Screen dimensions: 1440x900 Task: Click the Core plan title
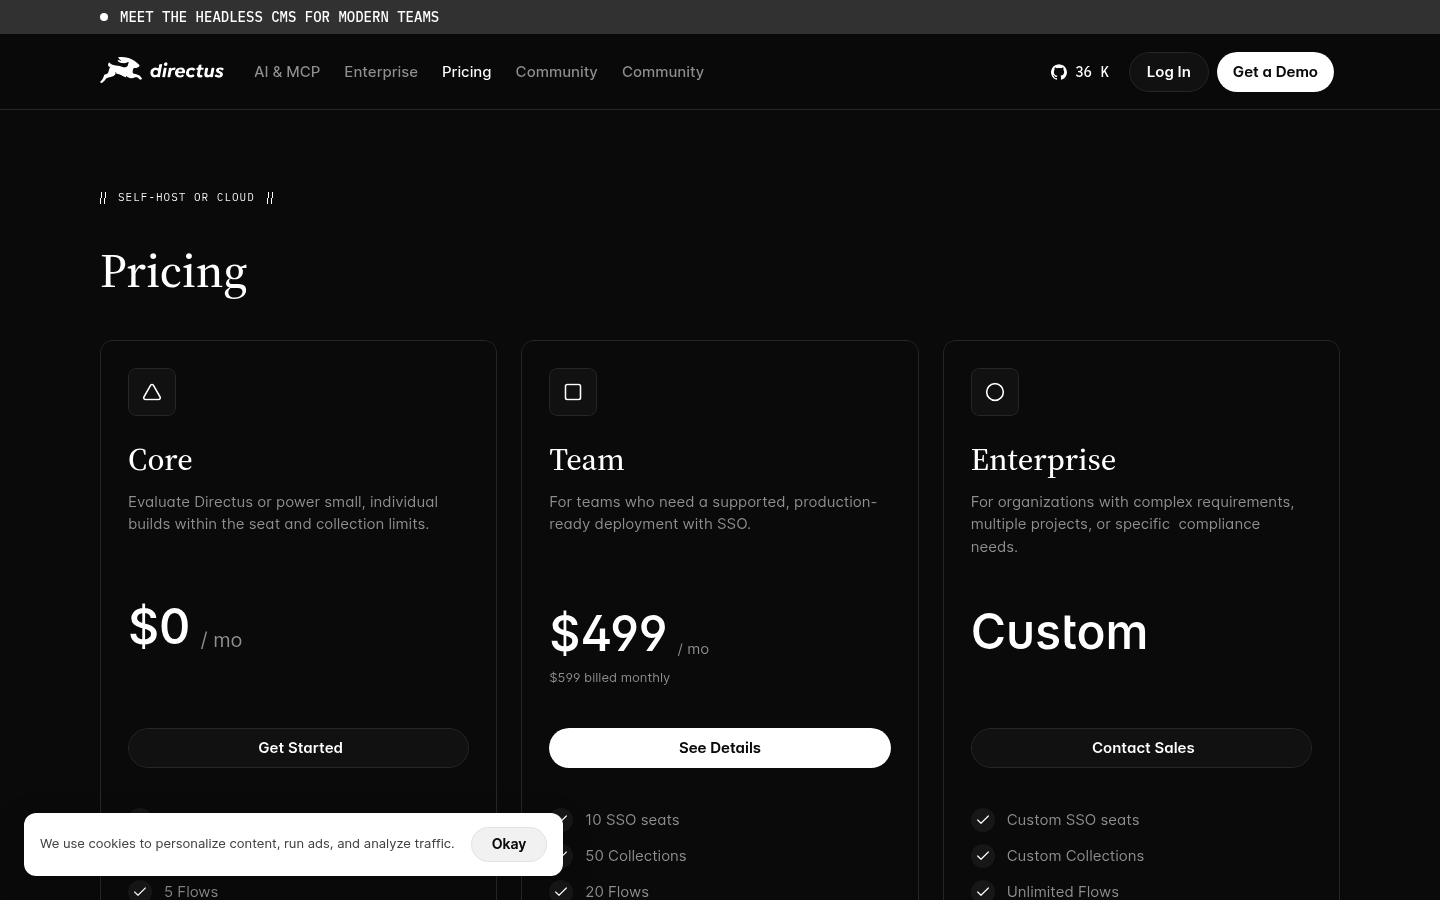[x=160, y=460]
